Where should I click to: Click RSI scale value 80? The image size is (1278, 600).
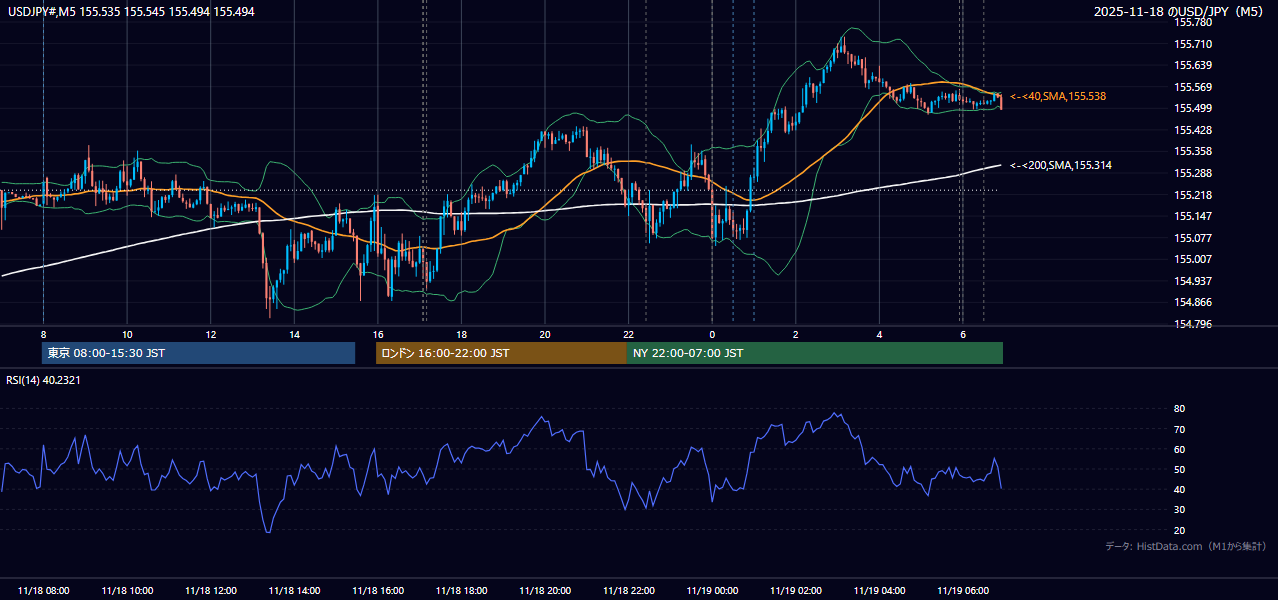[x=1180, y=409]
